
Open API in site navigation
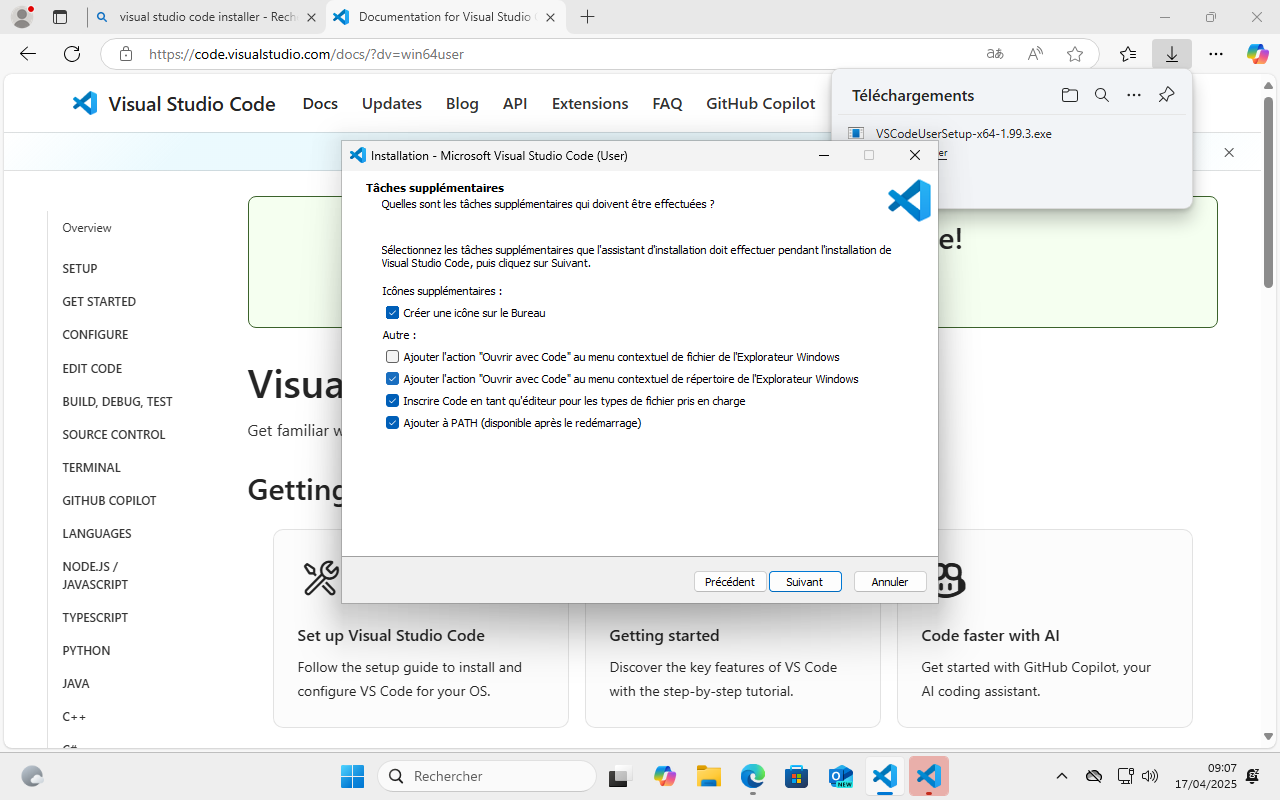[x=515, y=103]
